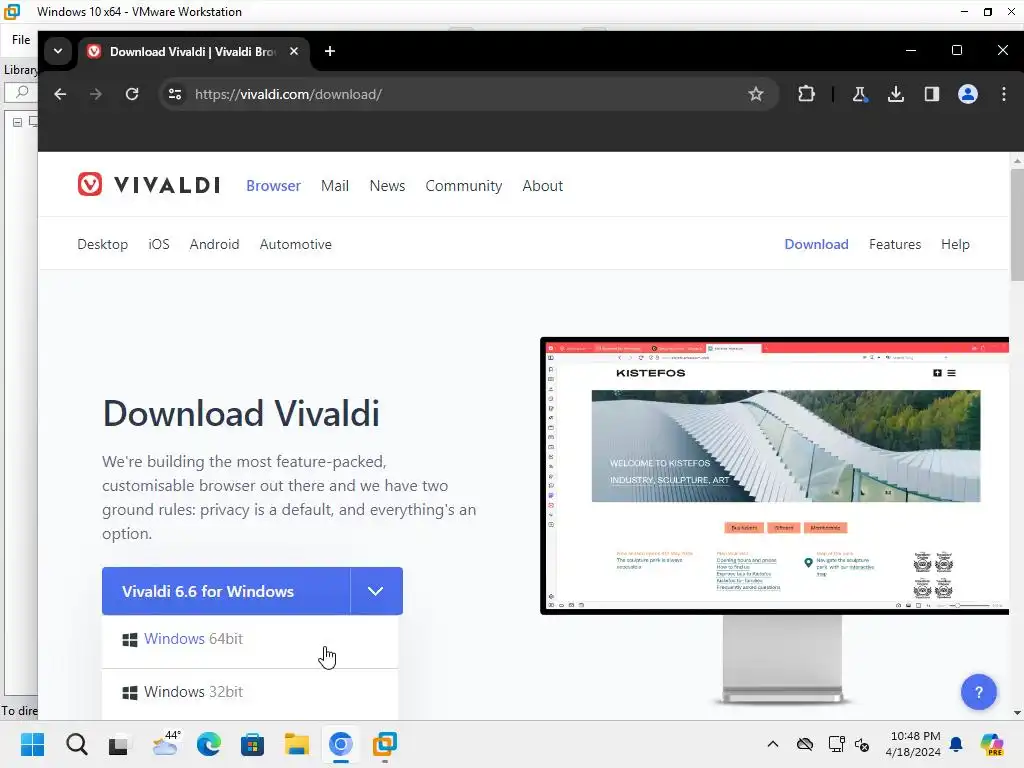Open the notifications bell icon
Image resolution: width=1024 pixels, height=768 pixels.
956,744
